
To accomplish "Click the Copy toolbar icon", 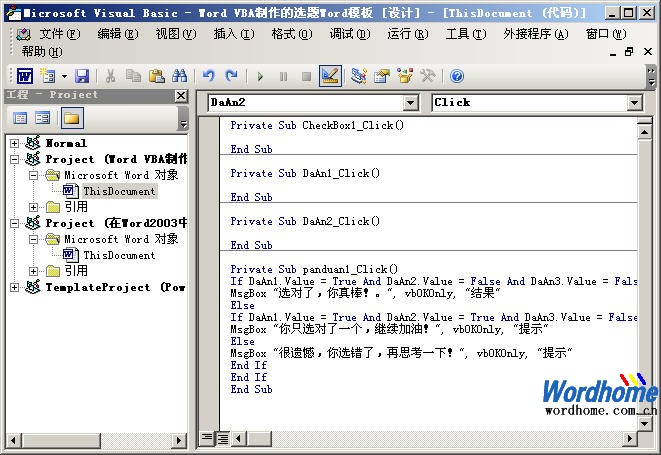I will coord(134,76).
